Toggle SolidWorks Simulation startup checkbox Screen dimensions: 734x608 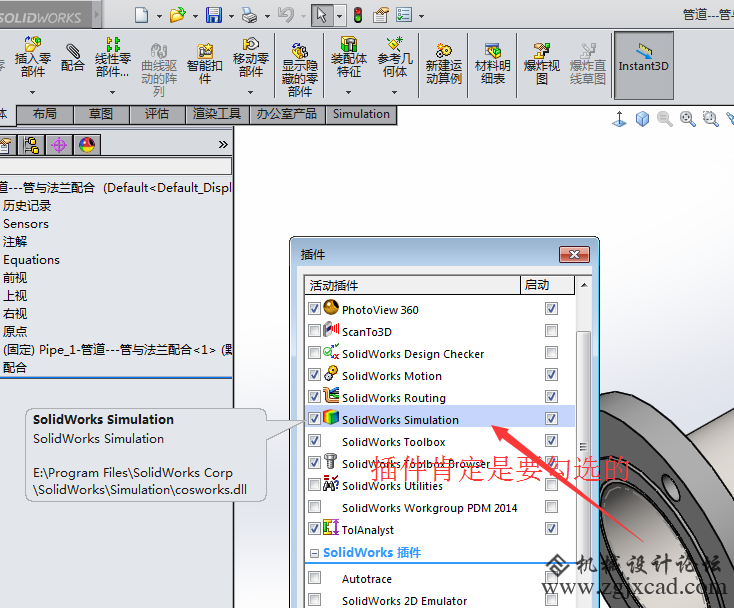click(551, 418)
